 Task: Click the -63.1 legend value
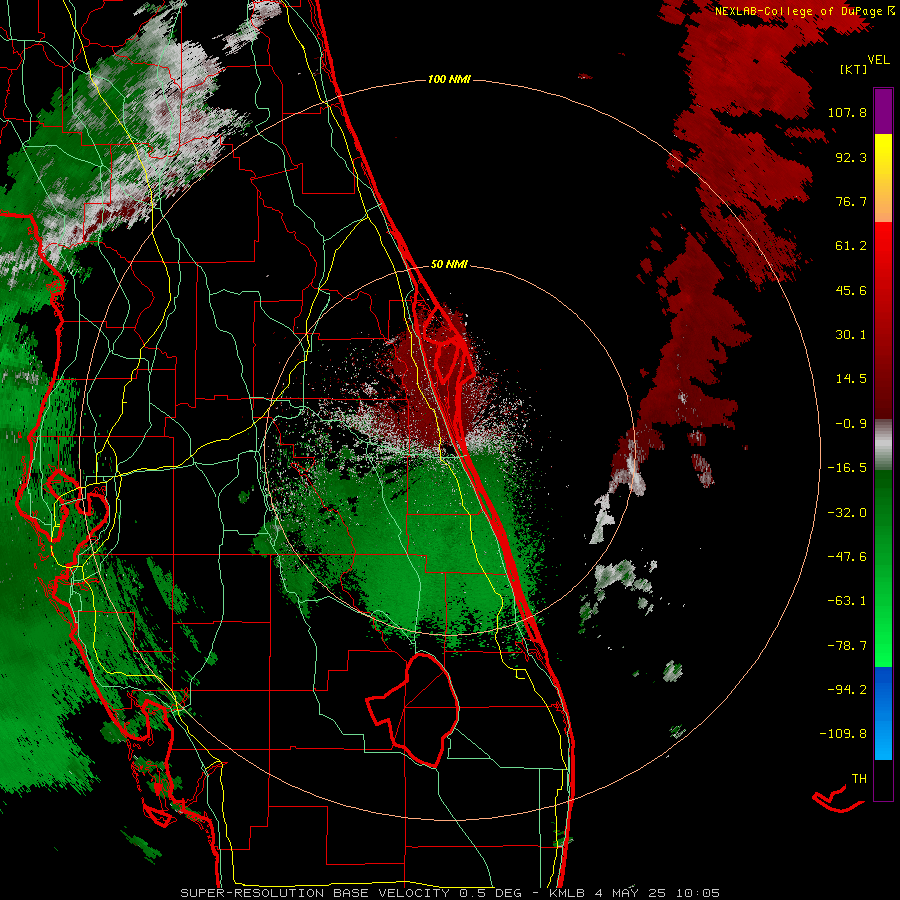click(847, 601)
